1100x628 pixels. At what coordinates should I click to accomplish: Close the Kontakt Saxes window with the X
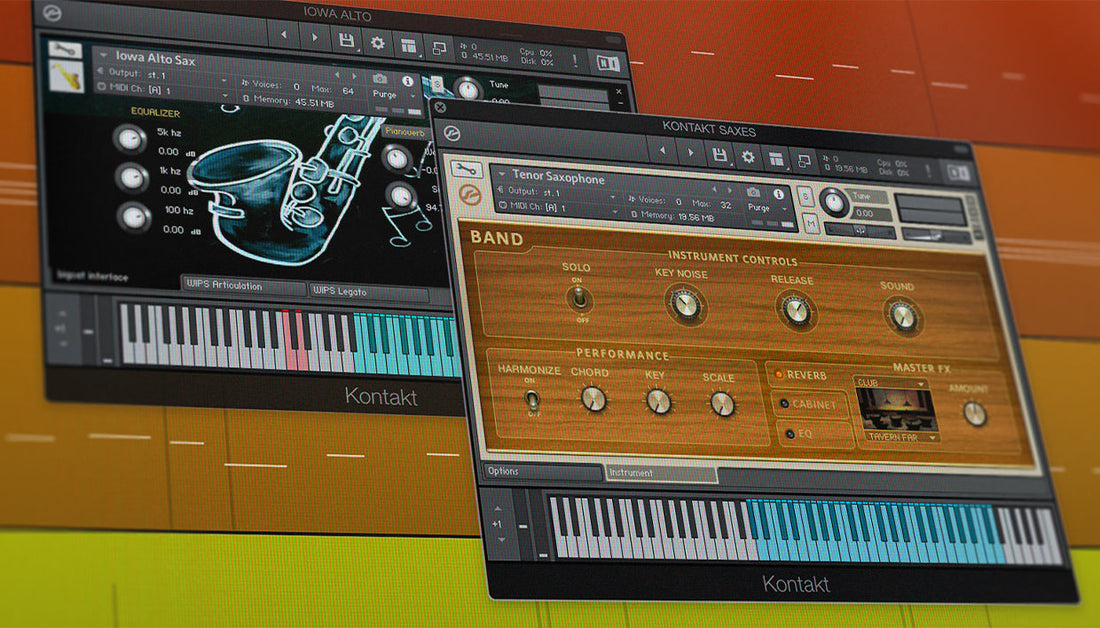440,107
